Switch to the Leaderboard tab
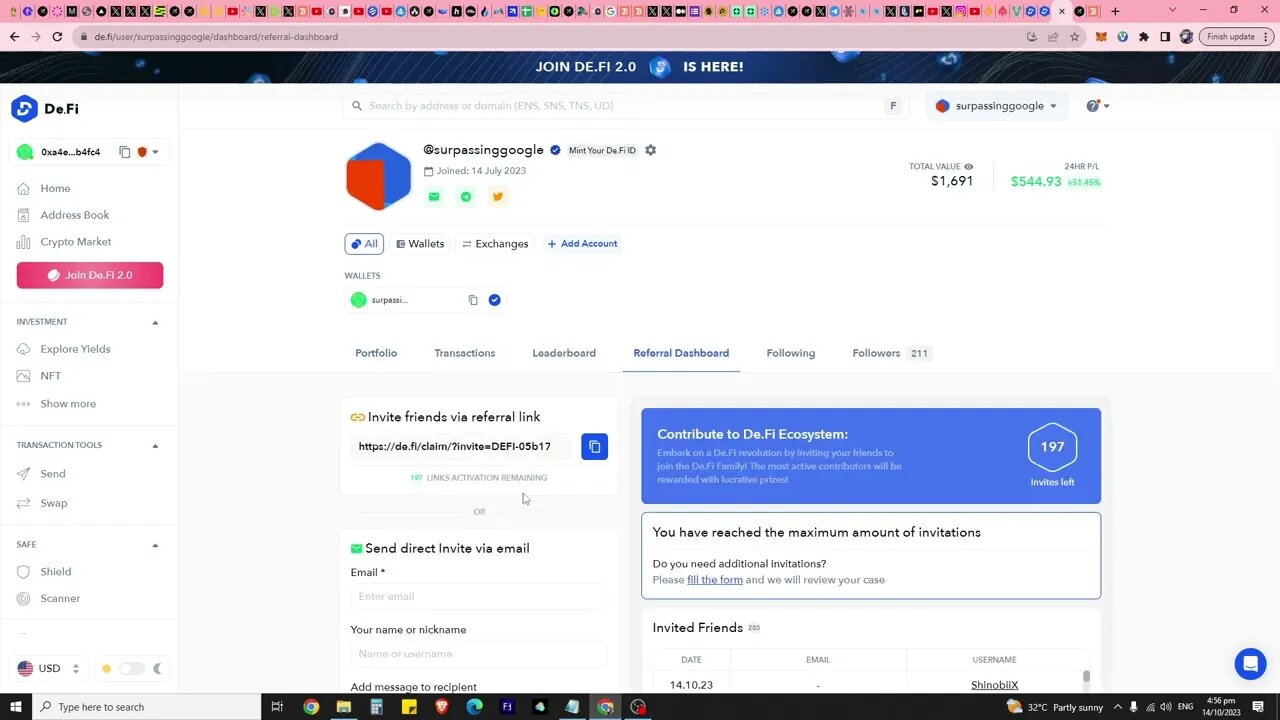This screenshot has width=1280, height=720. [564, 353]
